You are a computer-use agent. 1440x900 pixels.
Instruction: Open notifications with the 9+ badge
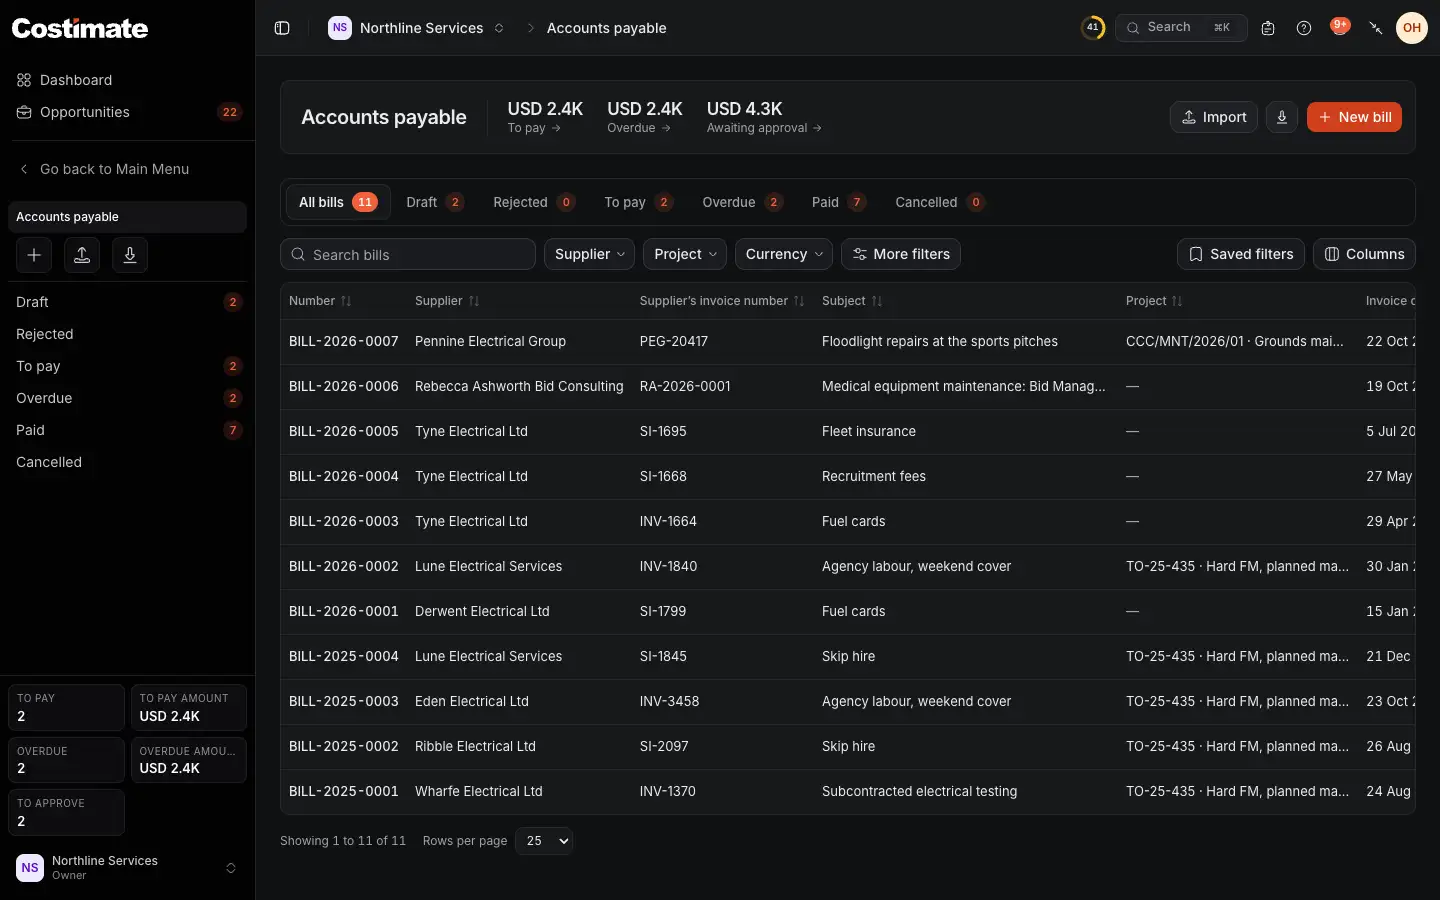[1340, 27]
